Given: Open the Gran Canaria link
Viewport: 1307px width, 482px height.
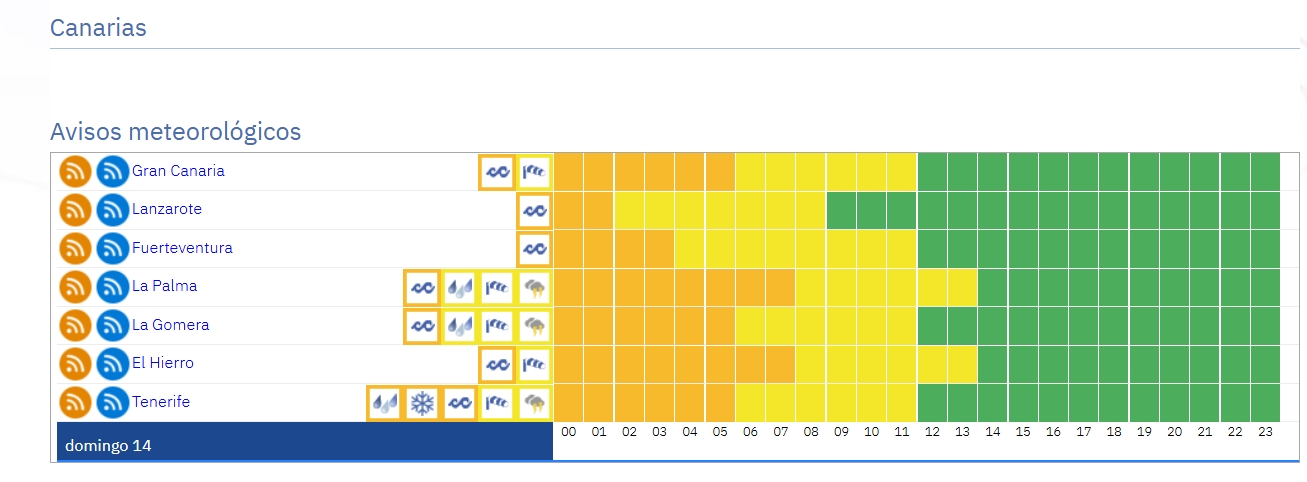Looking at the screenshot, I should pos(178,171).
